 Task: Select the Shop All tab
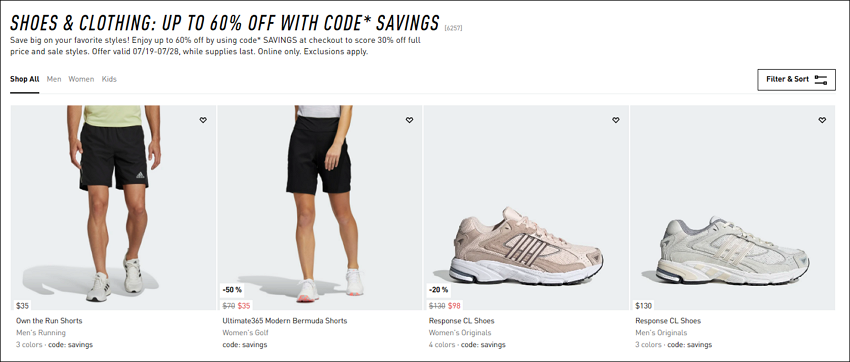click(x=24, y=79)
